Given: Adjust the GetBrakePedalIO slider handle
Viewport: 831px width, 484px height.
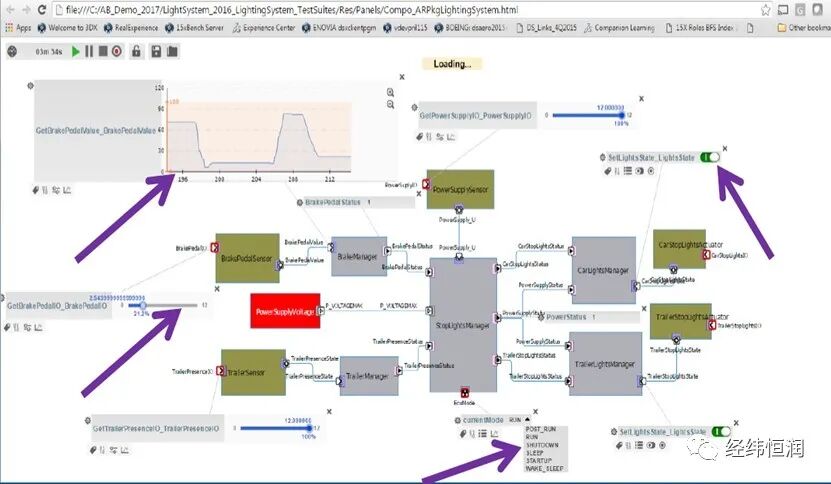Looking at the screenshot, I should click(143, 305).
